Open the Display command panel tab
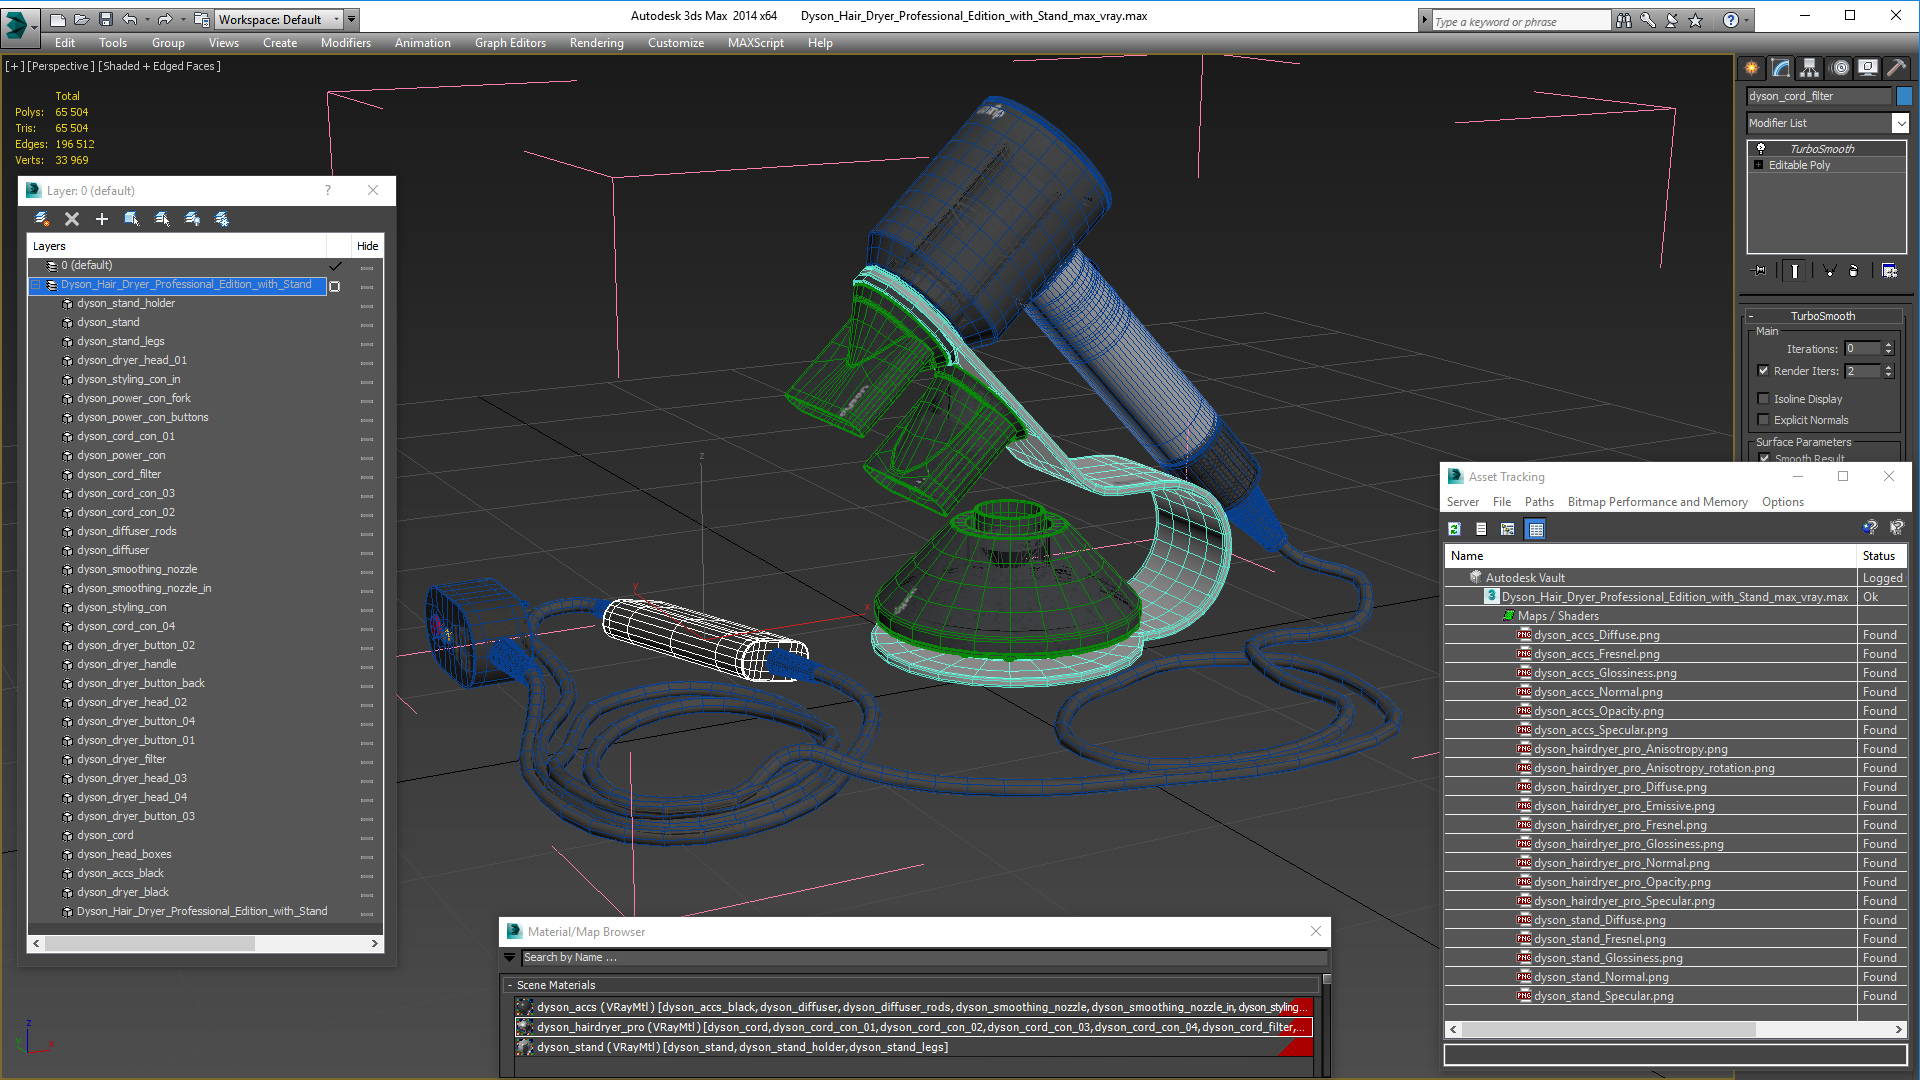The width and height of the screenshot is (1920, 1080). pos(1868,68)
